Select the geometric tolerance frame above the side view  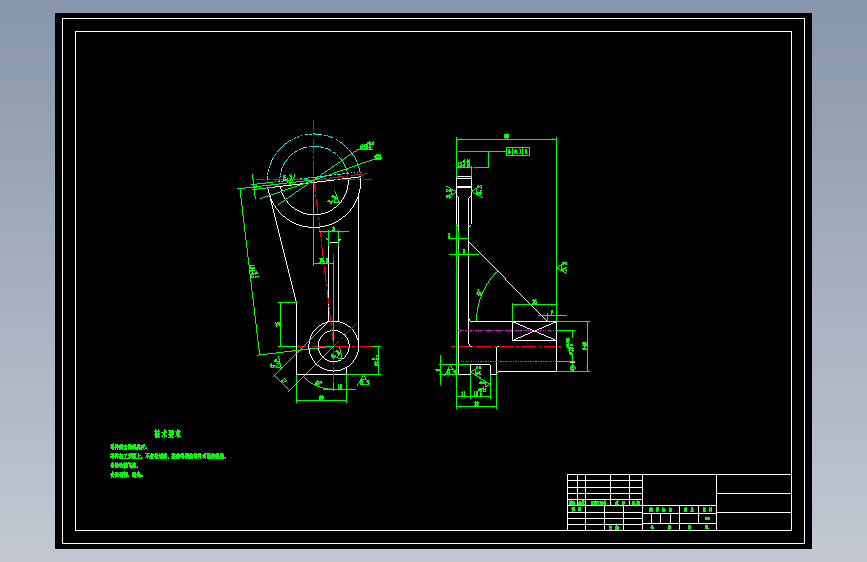518,151
